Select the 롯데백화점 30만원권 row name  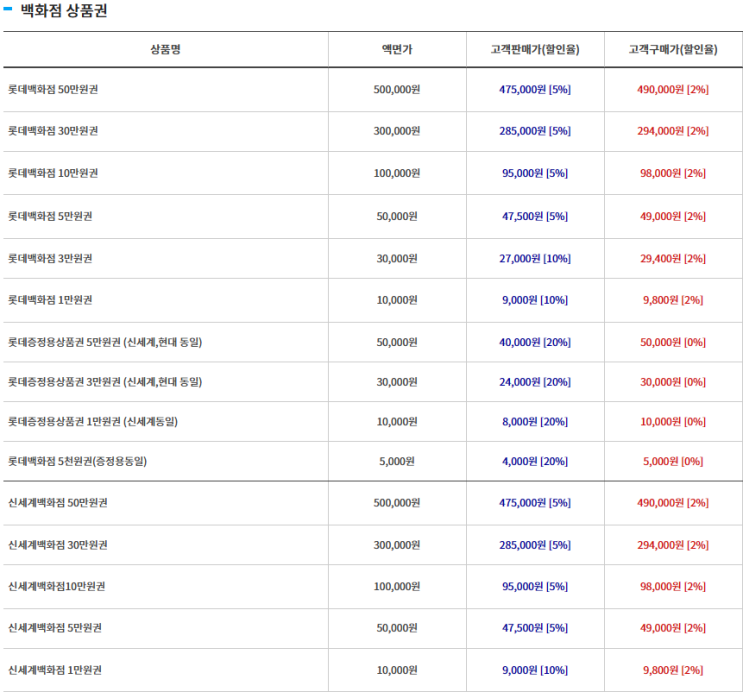point(59,131)
